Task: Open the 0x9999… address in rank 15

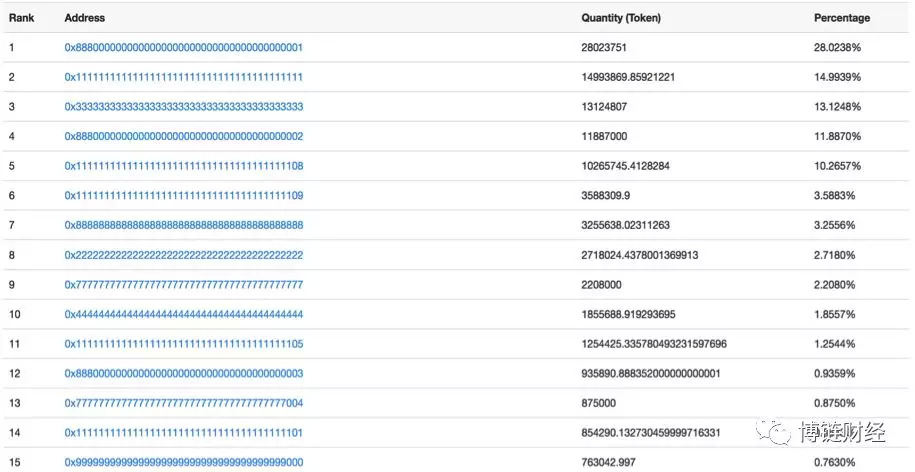Action: click(x=183, y=462)
